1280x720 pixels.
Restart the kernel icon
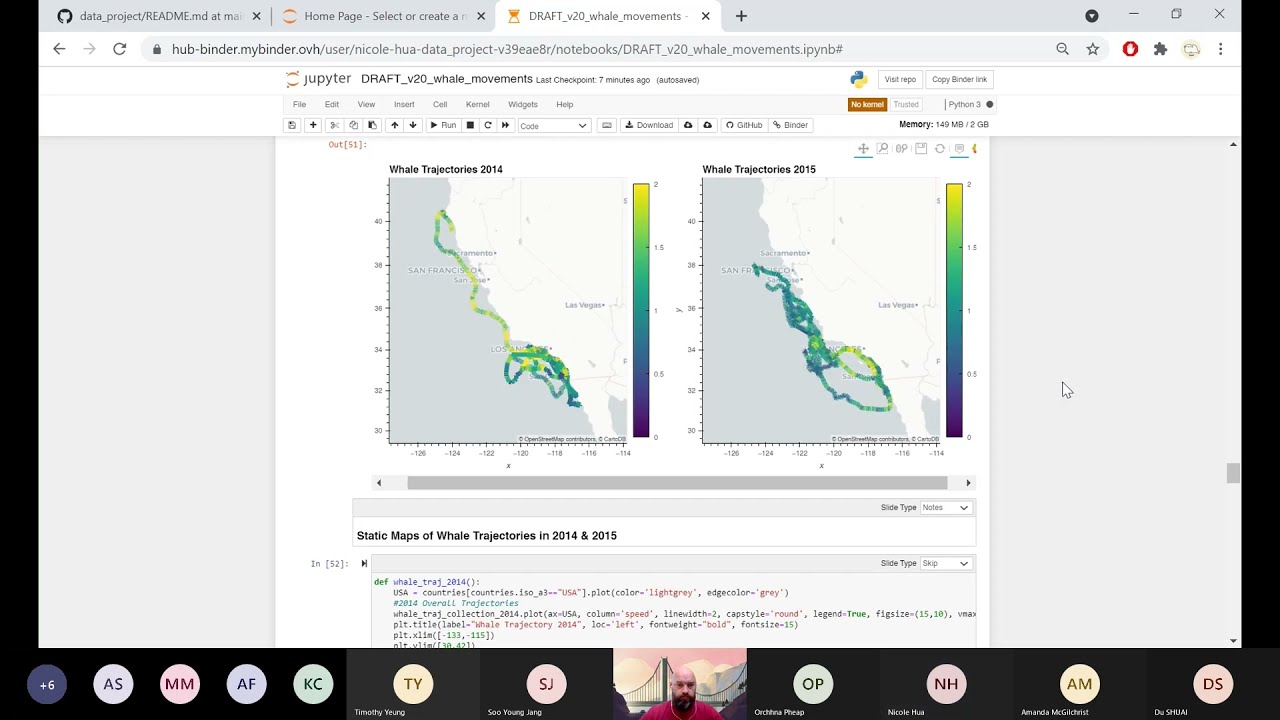pyautogui.click(x=488, y=125)
